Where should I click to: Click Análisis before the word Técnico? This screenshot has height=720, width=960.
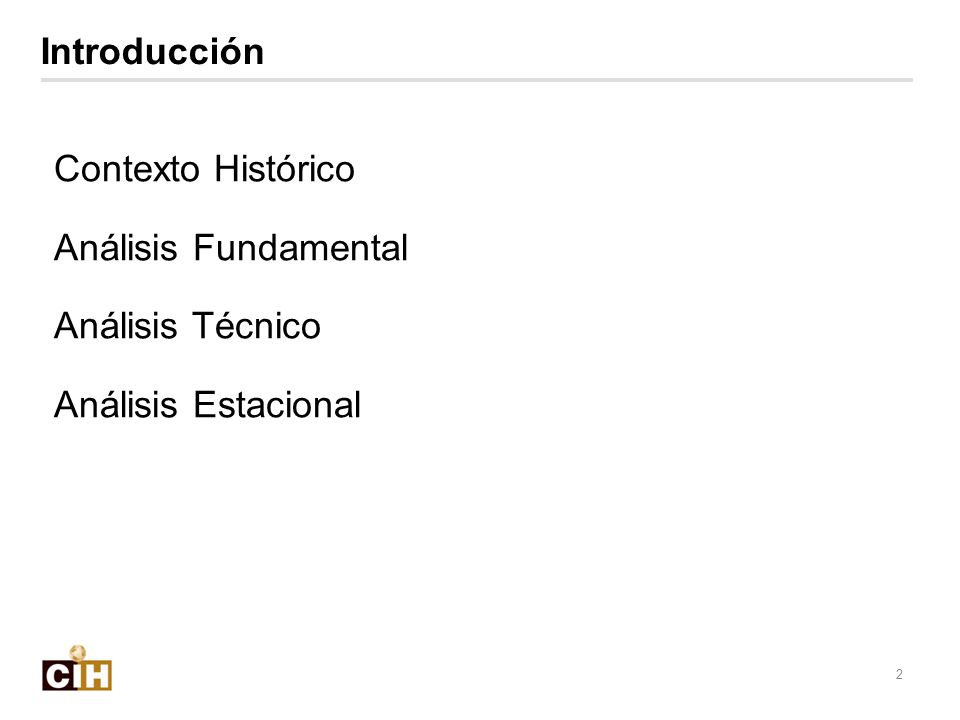115,324
